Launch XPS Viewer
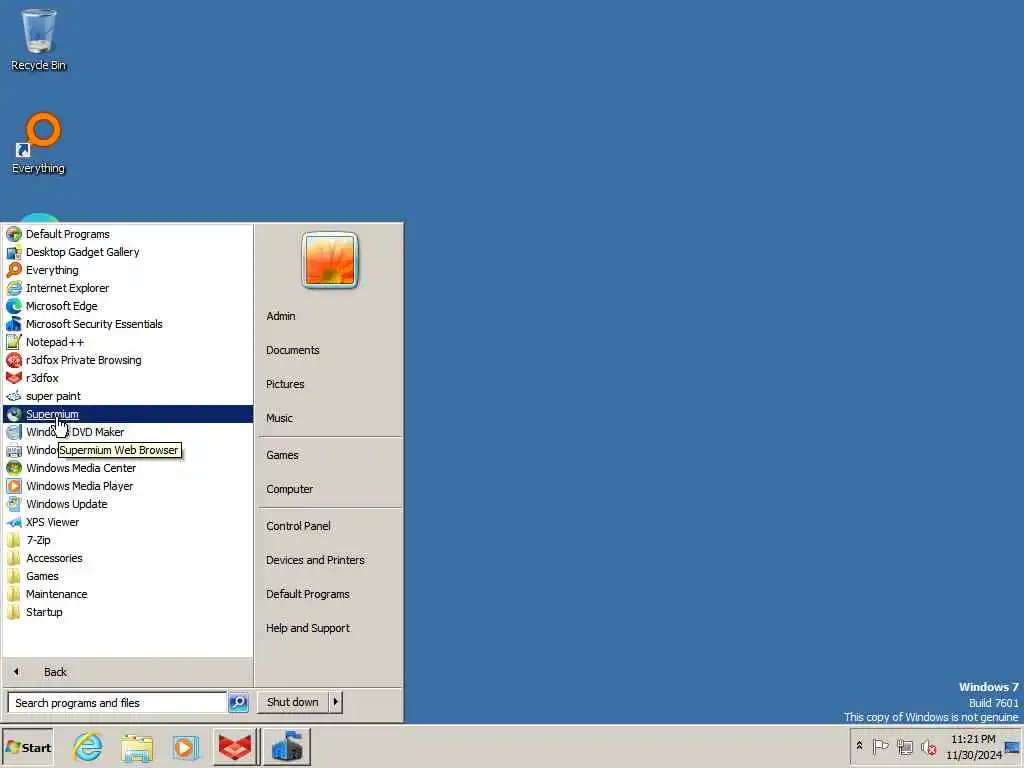 click(127, 522)
